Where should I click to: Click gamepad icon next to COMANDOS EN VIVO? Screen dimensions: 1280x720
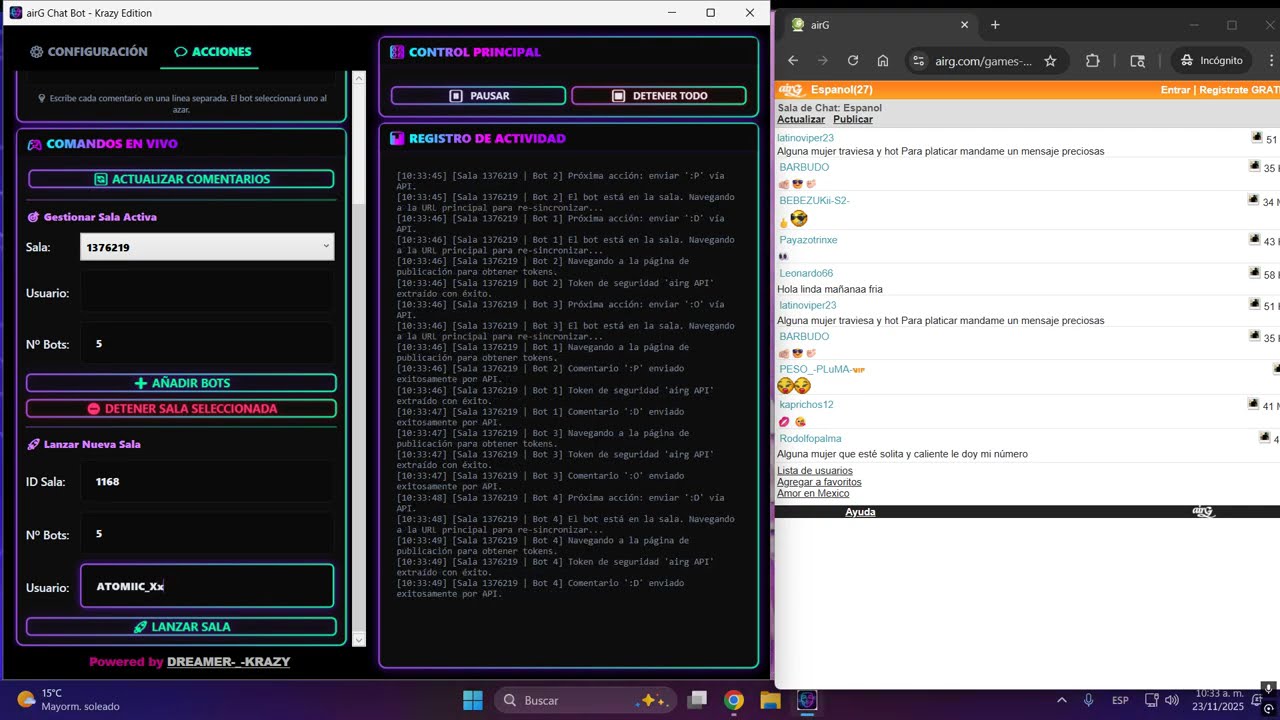(x=34, y=144)
